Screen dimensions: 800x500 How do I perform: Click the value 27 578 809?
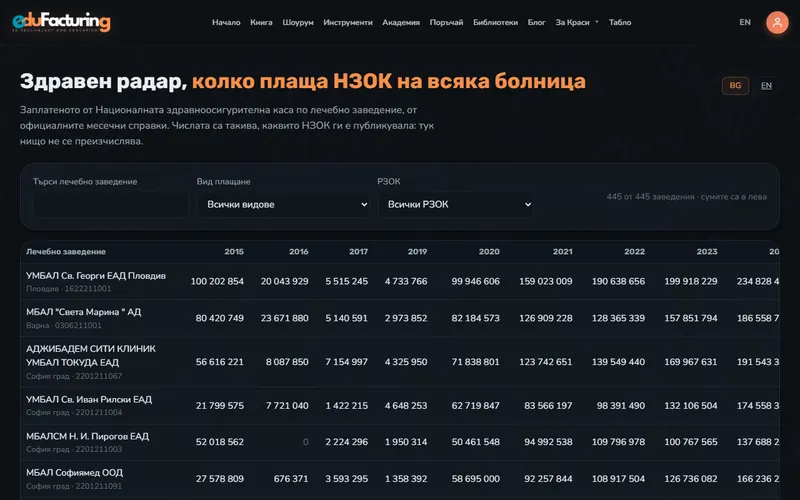[x=219, y=479]
